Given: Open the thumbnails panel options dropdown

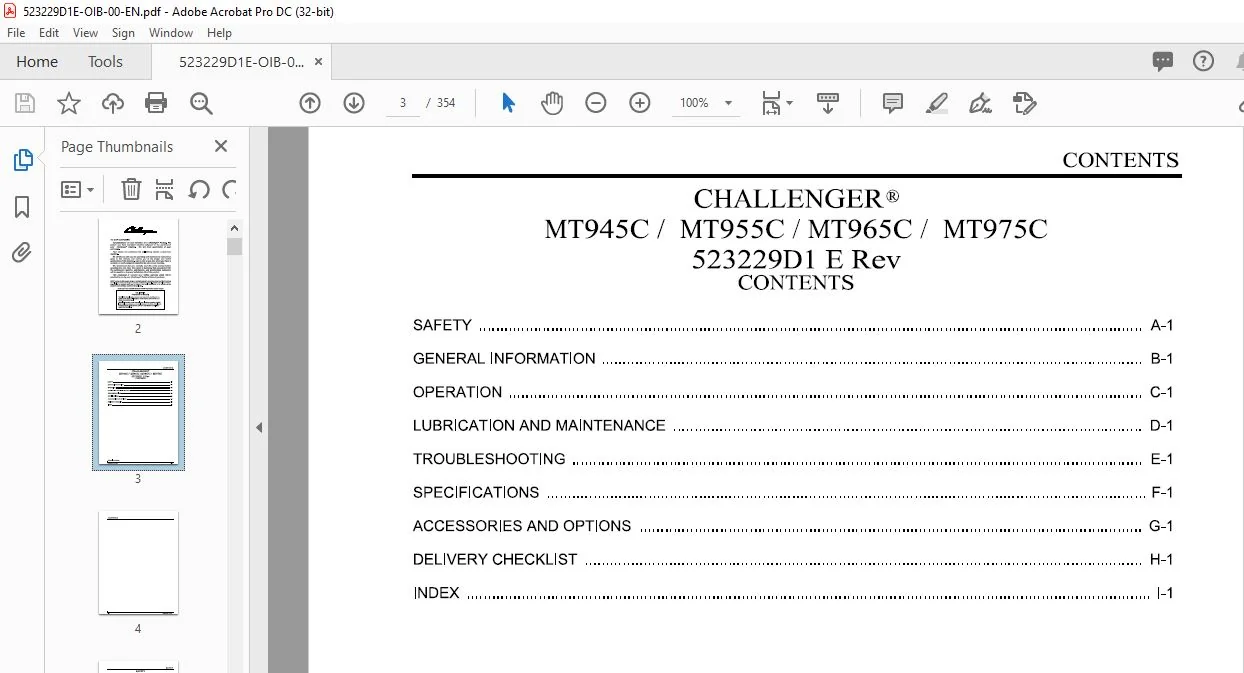Looking at the screenshot, I should coord(78,189).
